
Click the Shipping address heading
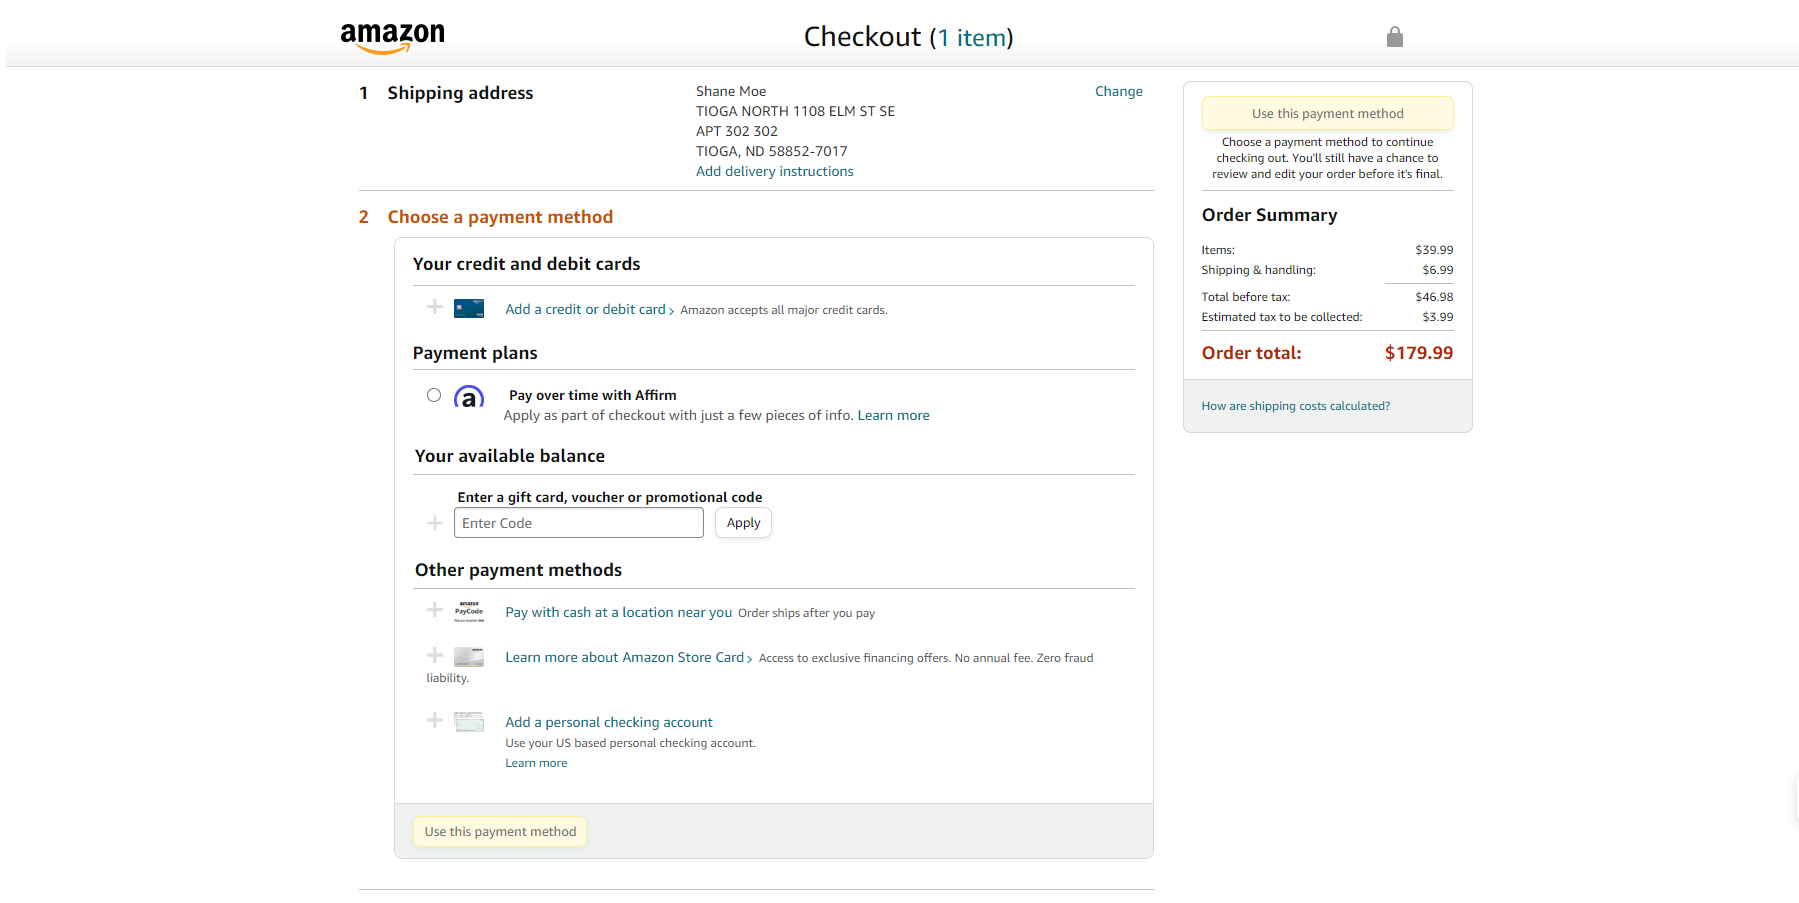460,93
